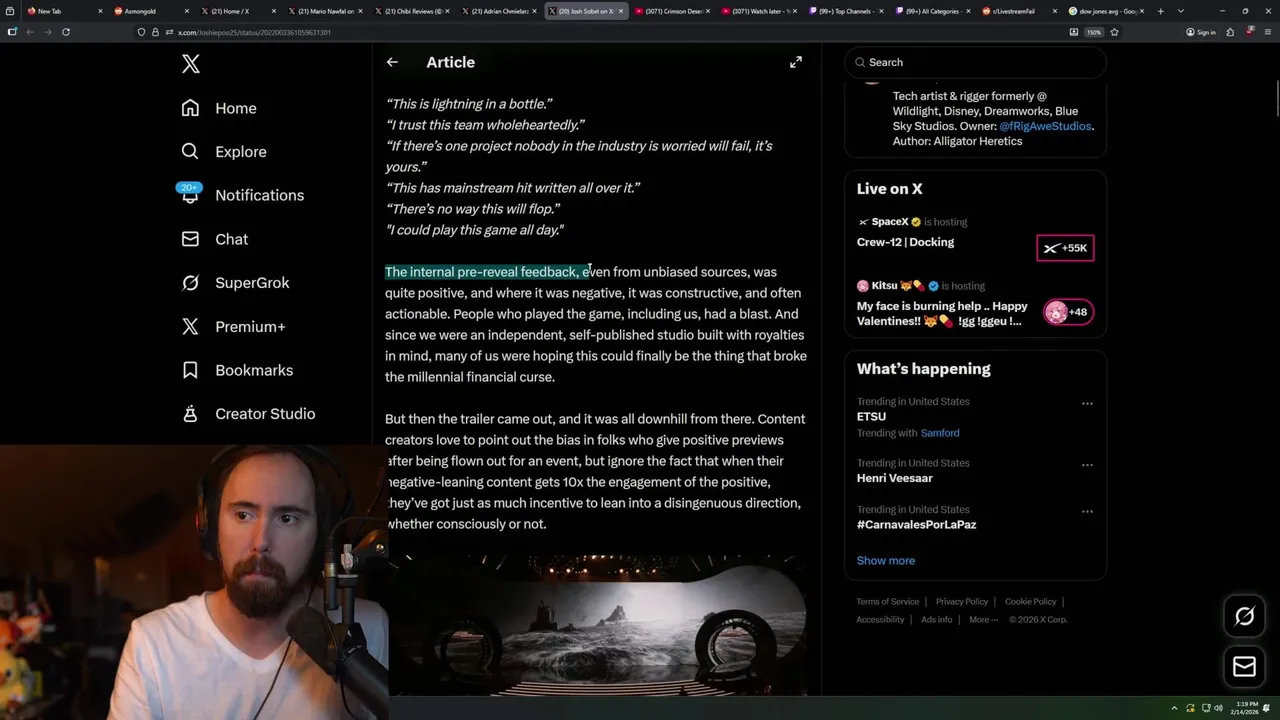The height and width of the screenshot is (720, 1280).
Task: Open the Notifications bell
Action: (190, 195)
